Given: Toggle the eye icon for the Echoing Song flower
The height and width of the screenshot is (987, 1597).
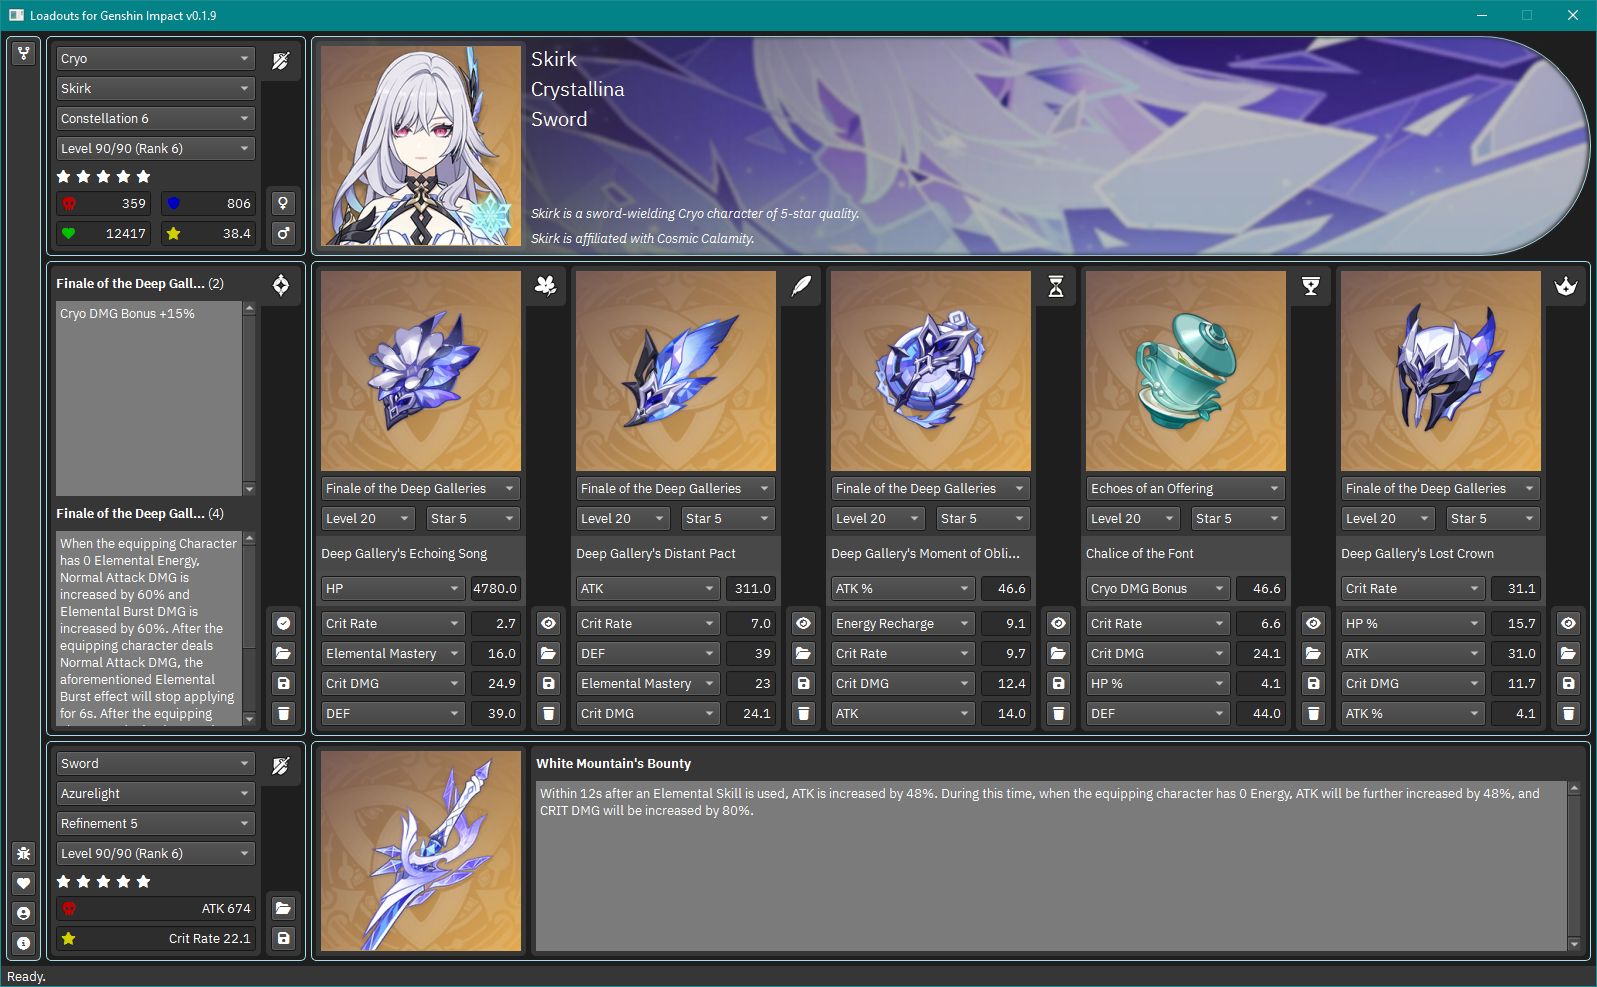Looking at the screenshot, I should pyautogui.click(x=549, y=623).
